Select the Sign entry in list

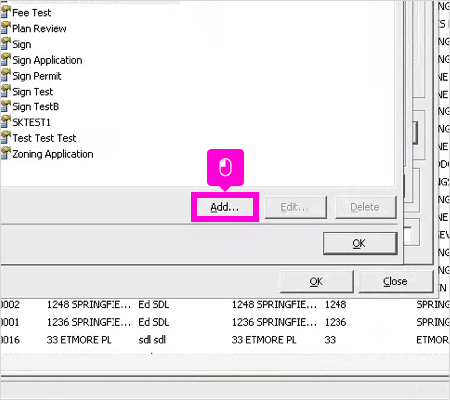(22, 44)
